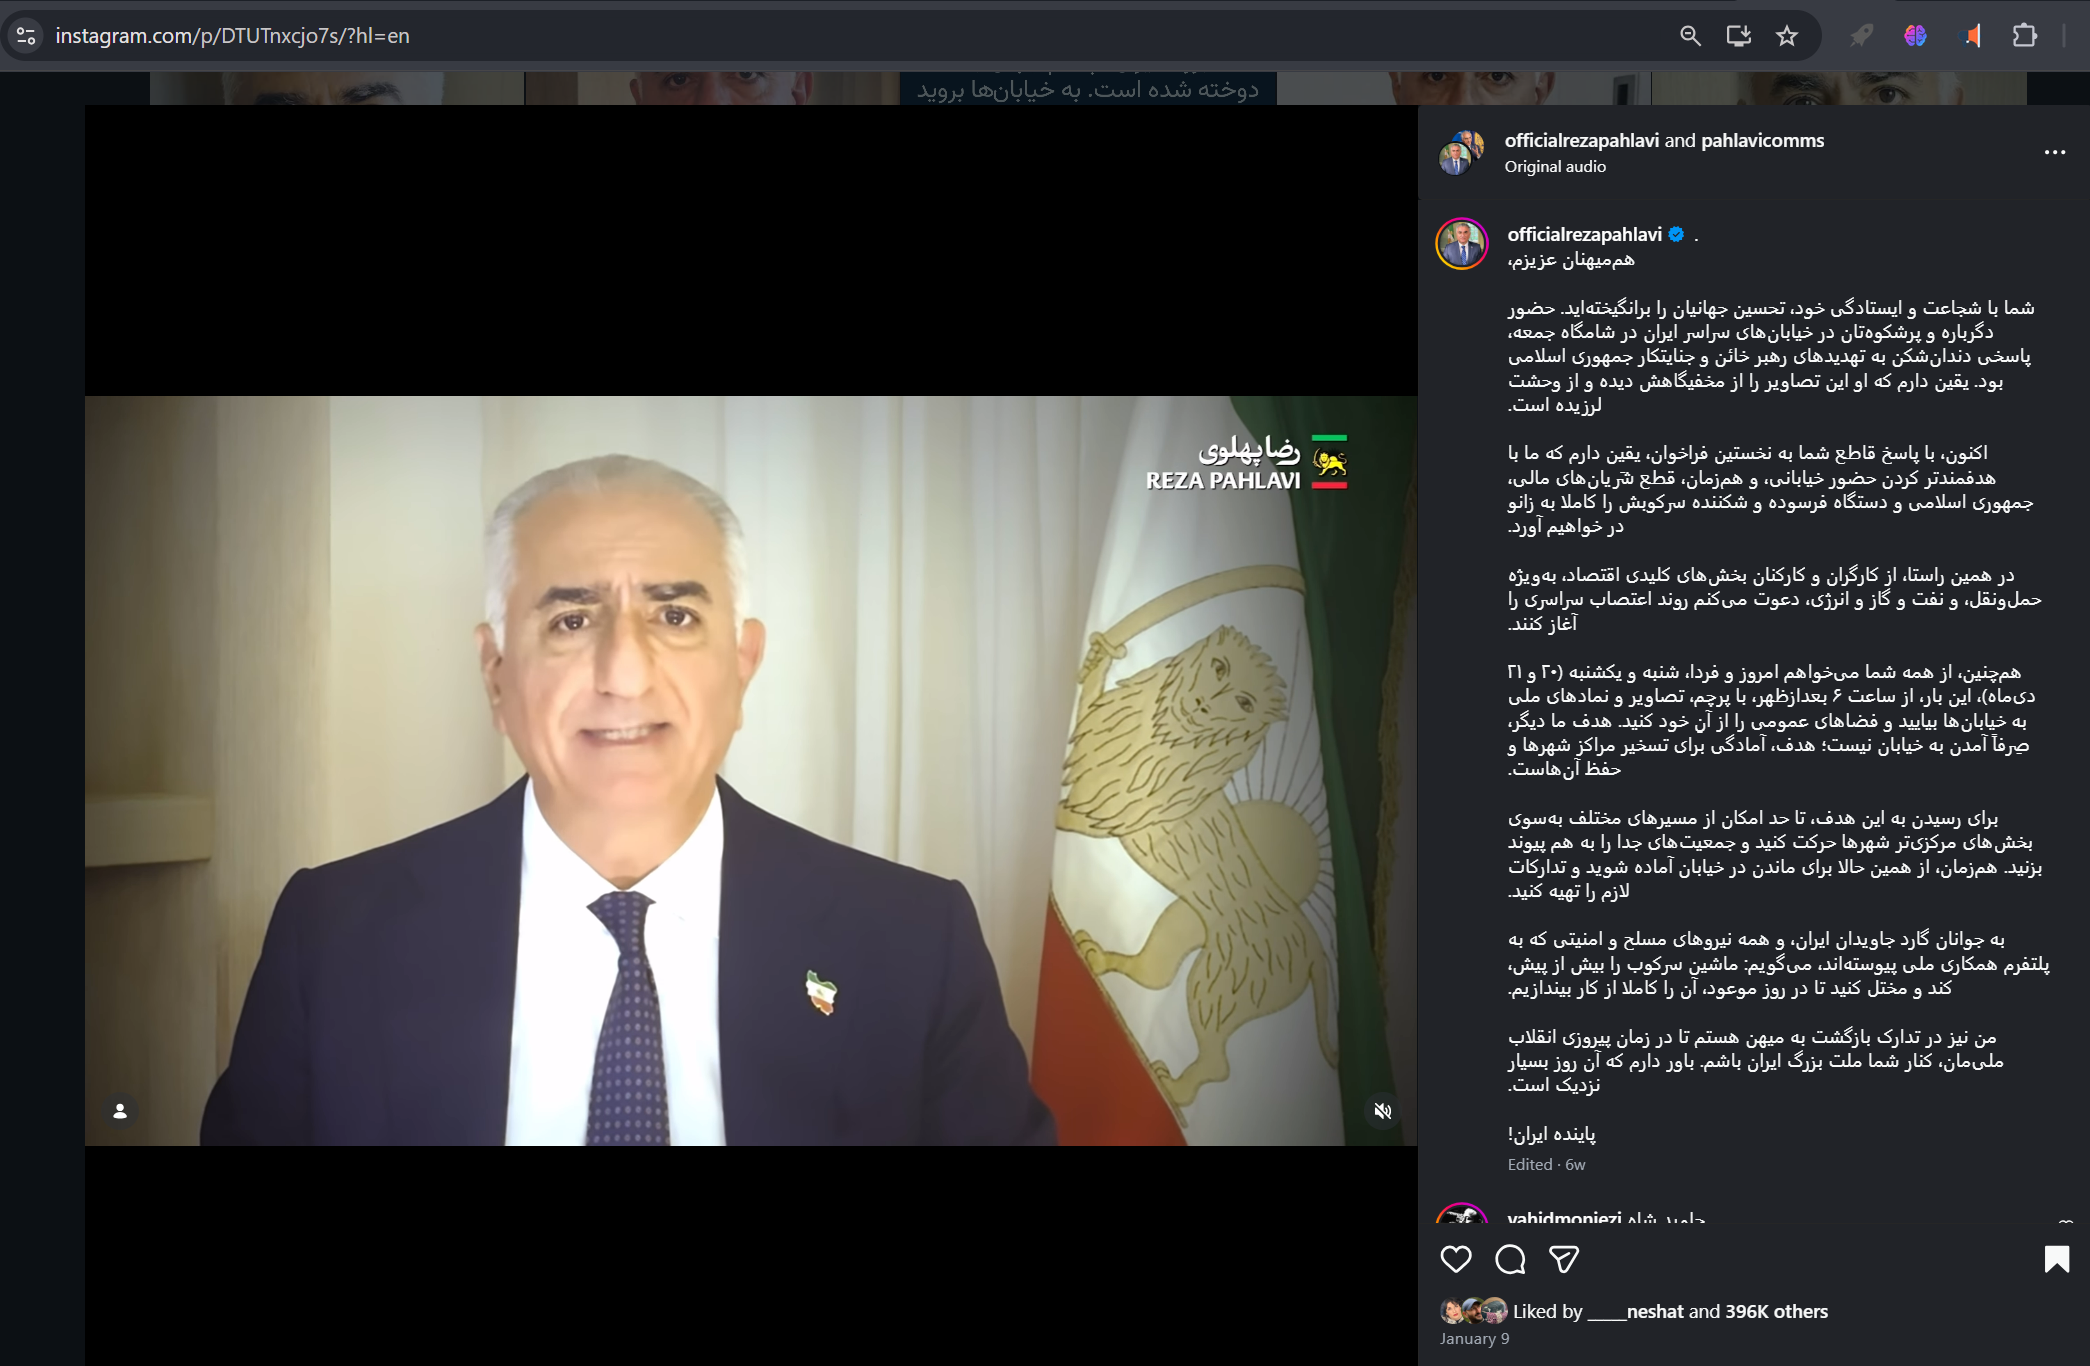This screenshot has height=1366, width=2090.
Task: Open browser extensions puzzle icon
Action: [2024, 36]
